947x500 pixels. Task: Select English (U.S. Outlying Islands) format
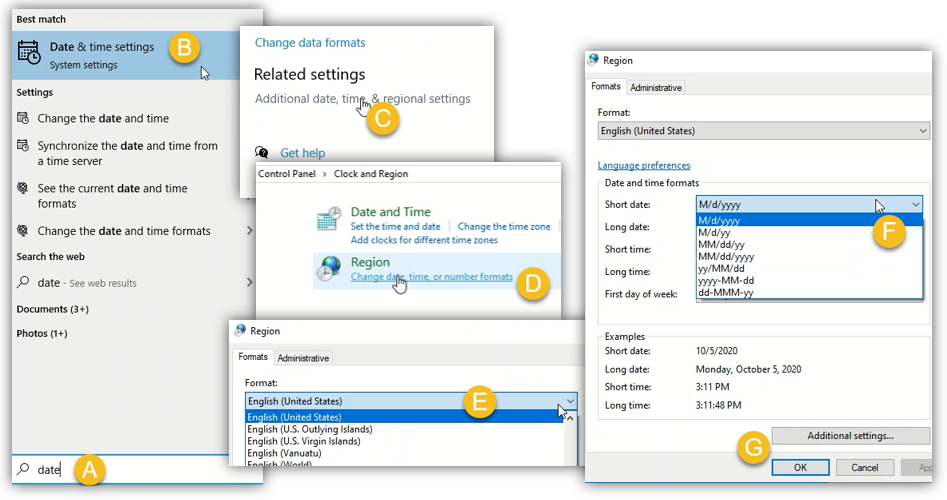(x=405, y=429)
